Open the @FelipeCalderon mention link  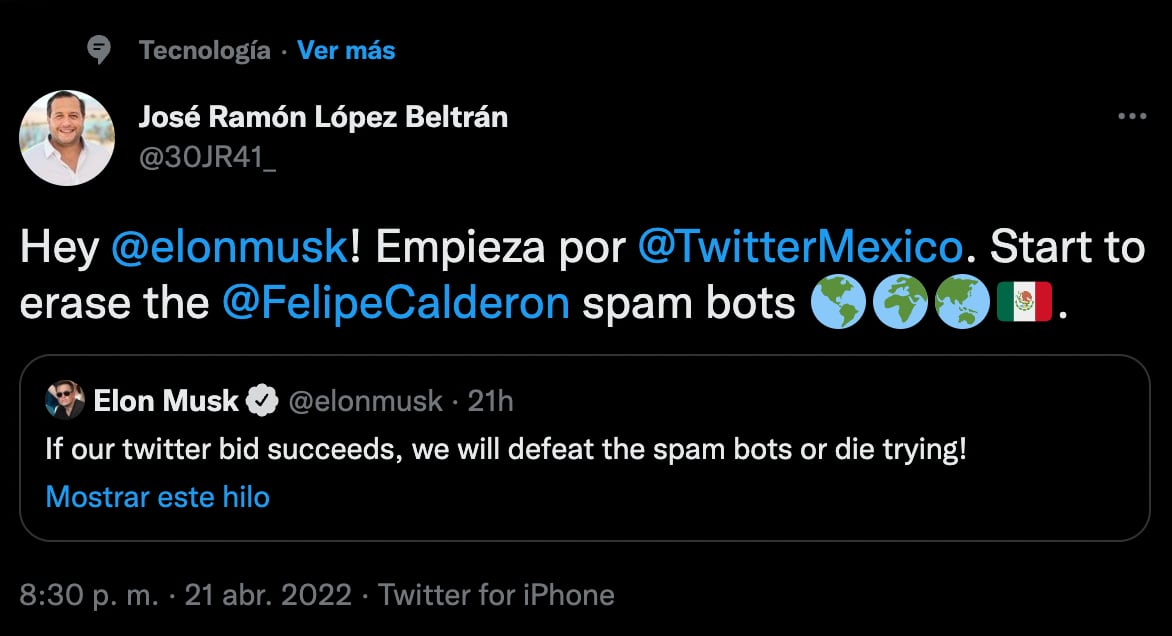pyautogui.click(x=396, y=303)
